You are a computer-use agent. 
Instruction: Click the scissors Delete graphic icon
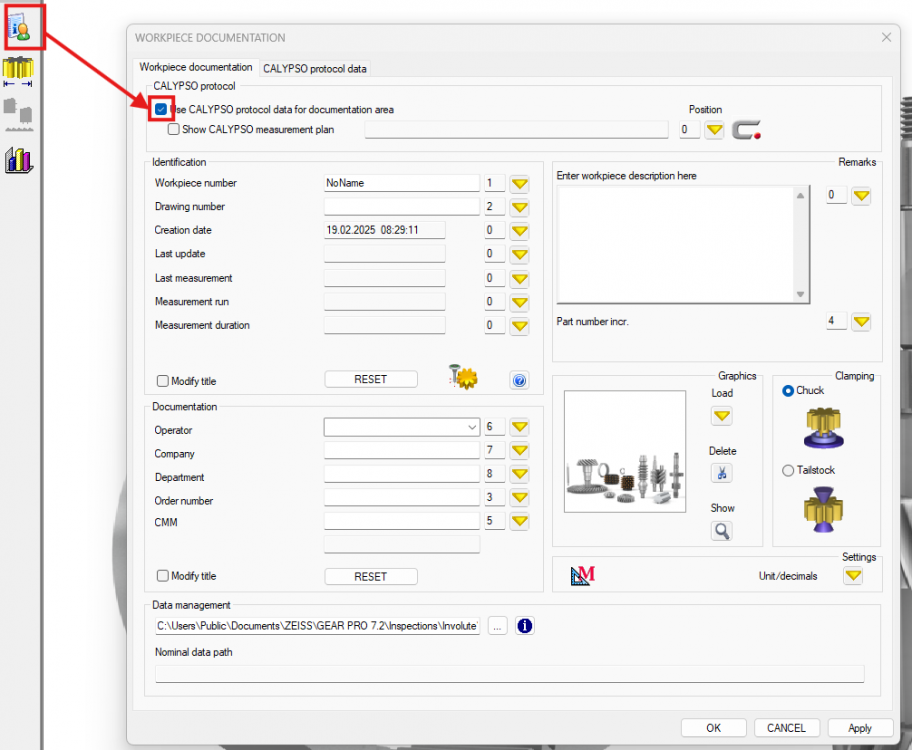click(722, 473)
